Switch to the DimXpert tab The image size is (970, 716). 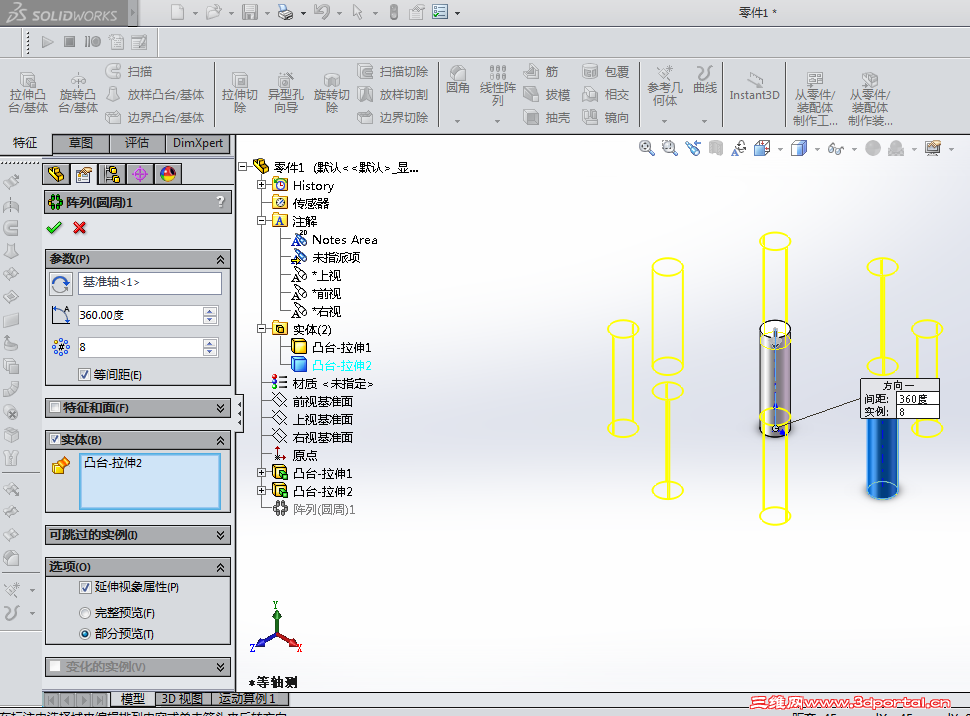198,143
